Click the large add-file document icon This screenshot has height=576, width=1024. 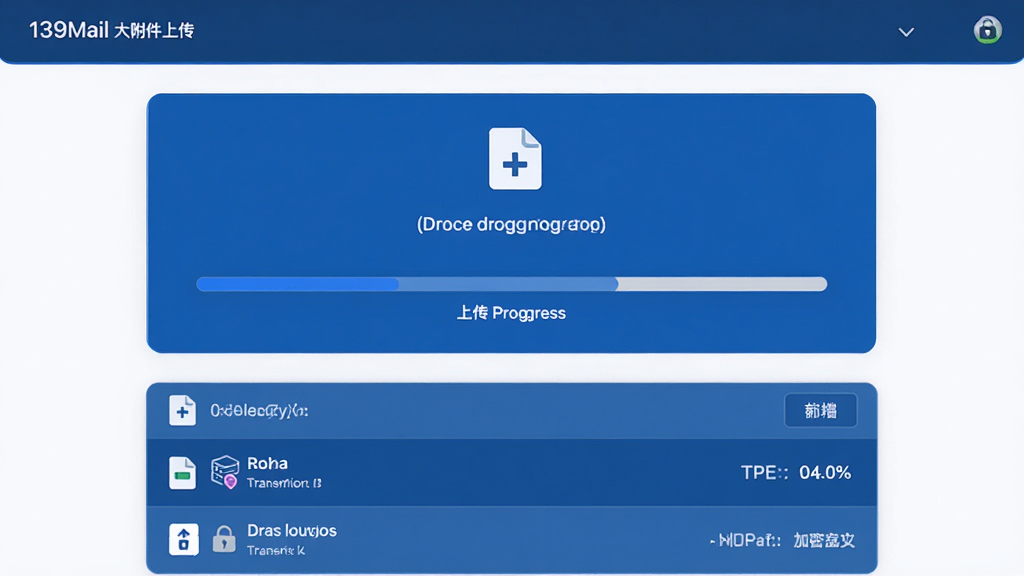[x=515, y=159]
